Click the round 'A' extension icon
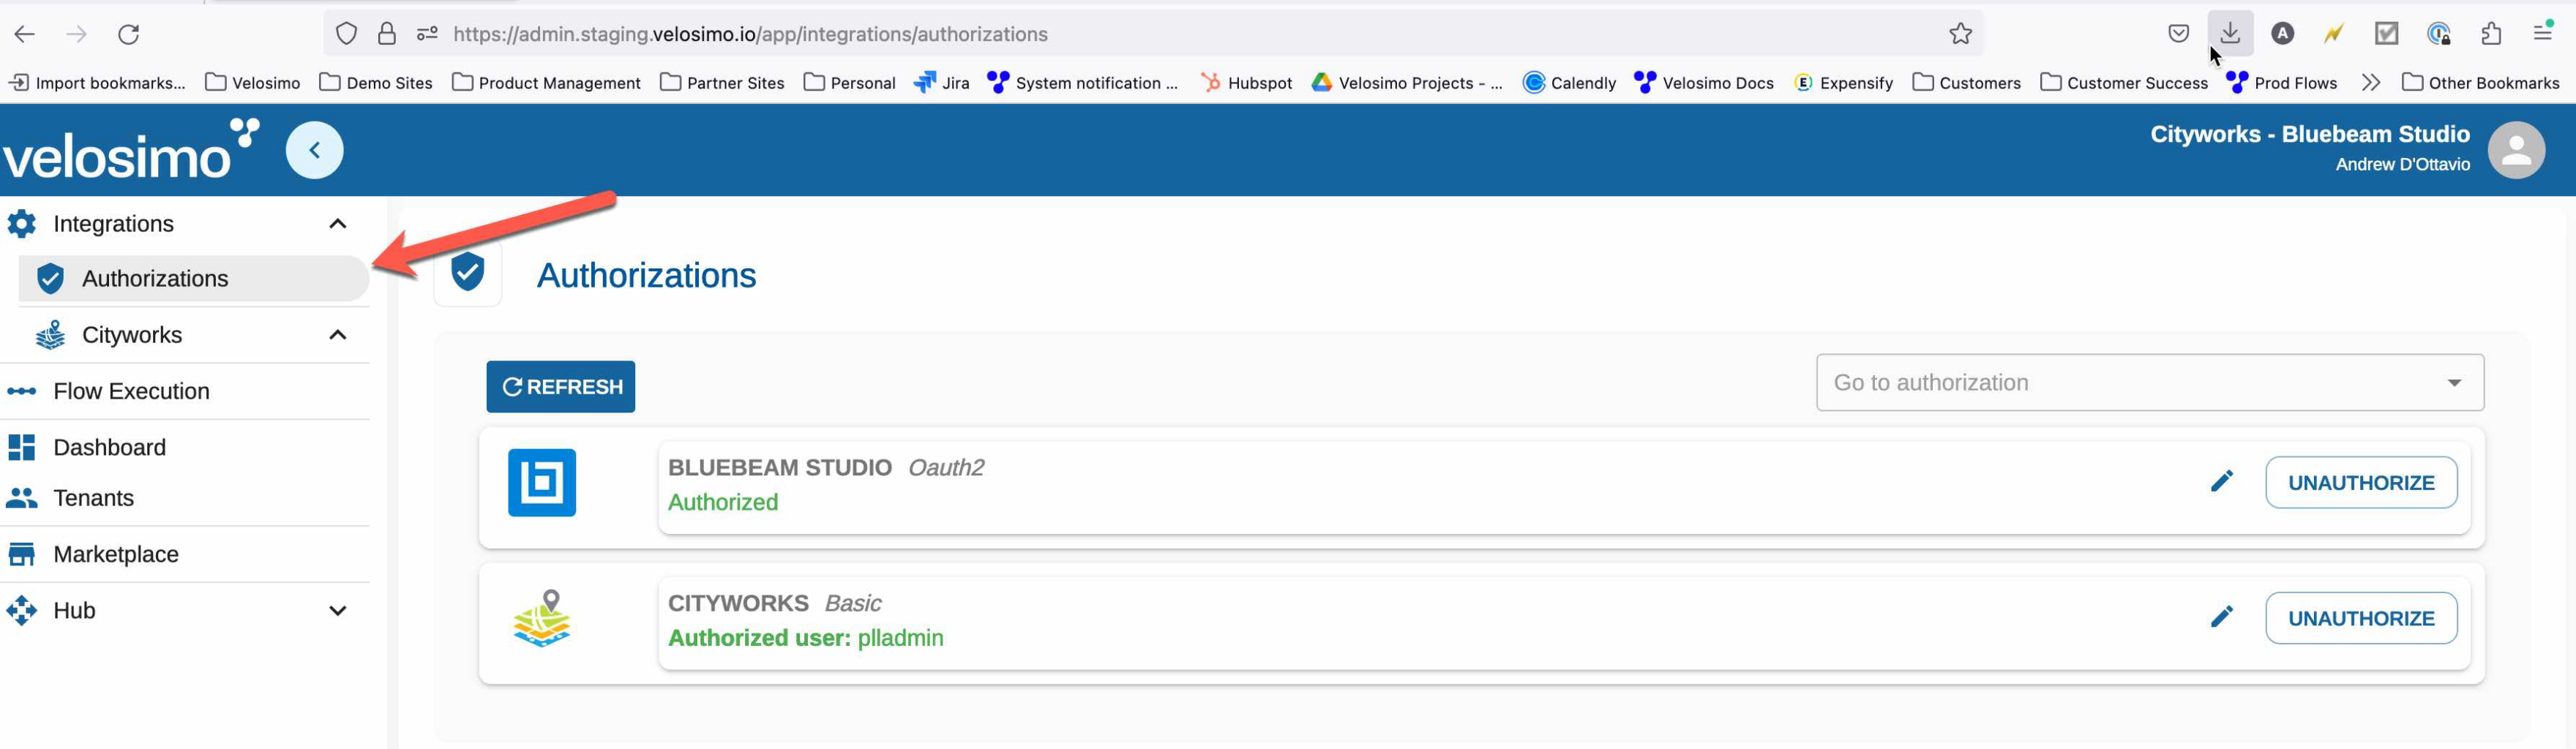This screenshot has height=749, width=2576. tap(2282, 34)
